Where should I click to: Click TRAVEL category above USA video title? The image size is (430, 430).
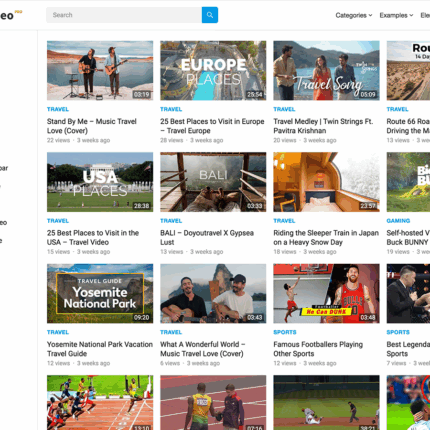pos(58,221)
